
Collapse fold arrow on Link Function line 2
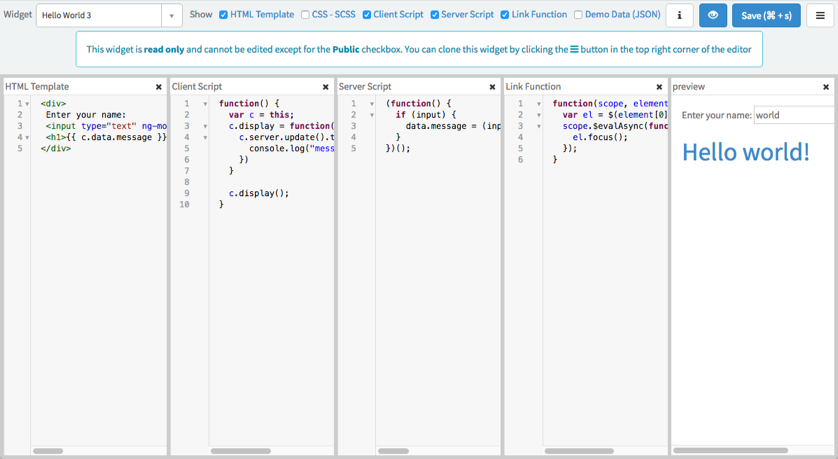(x=538, y=115)
